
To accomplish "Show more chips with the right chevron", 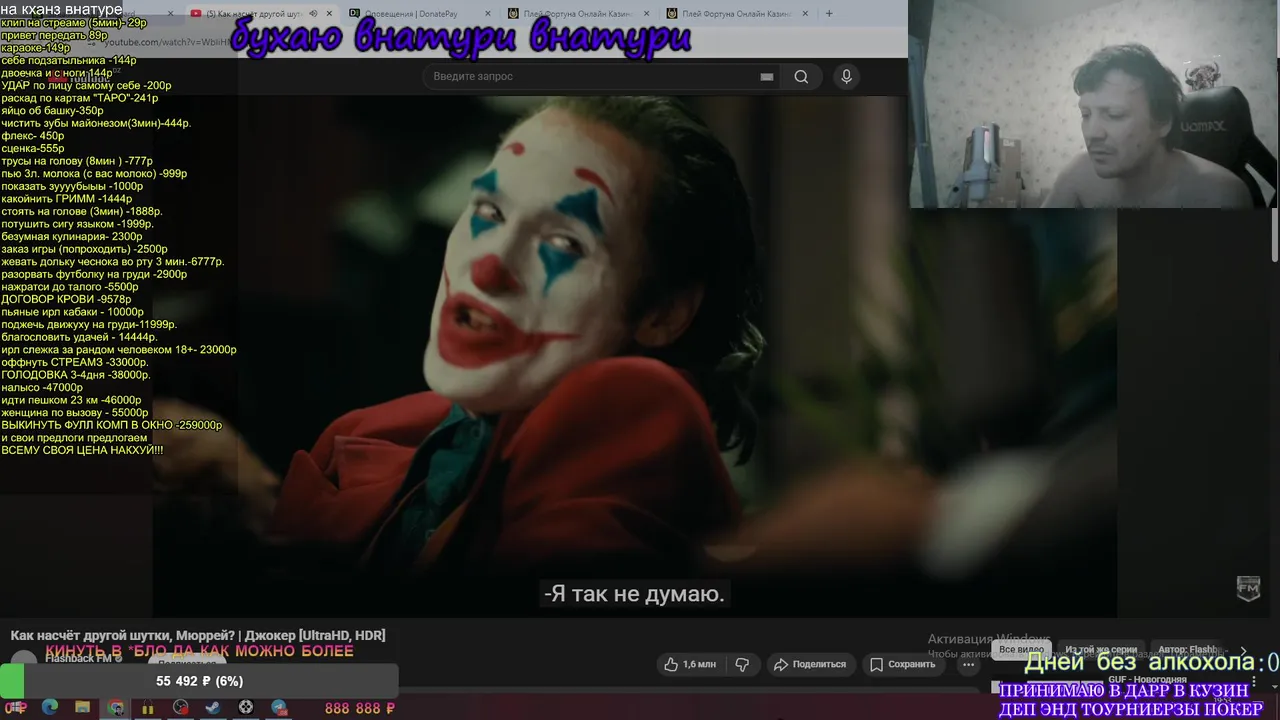I will 1243,650.
